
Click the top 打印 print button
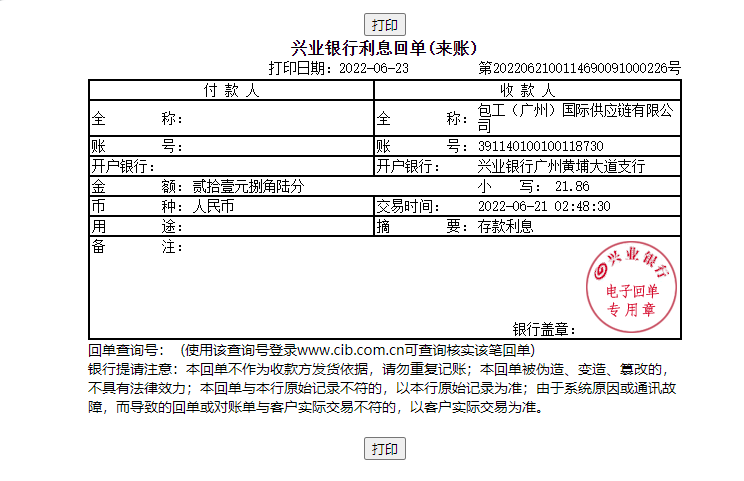click(x=384, y=25)
